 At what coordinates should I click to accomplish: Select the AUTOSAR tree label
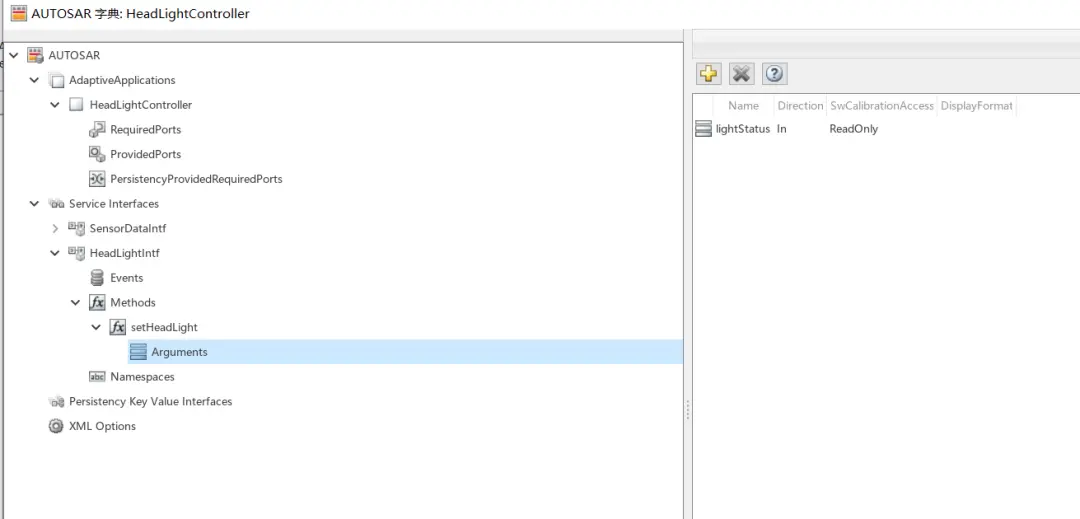(74, 55)
